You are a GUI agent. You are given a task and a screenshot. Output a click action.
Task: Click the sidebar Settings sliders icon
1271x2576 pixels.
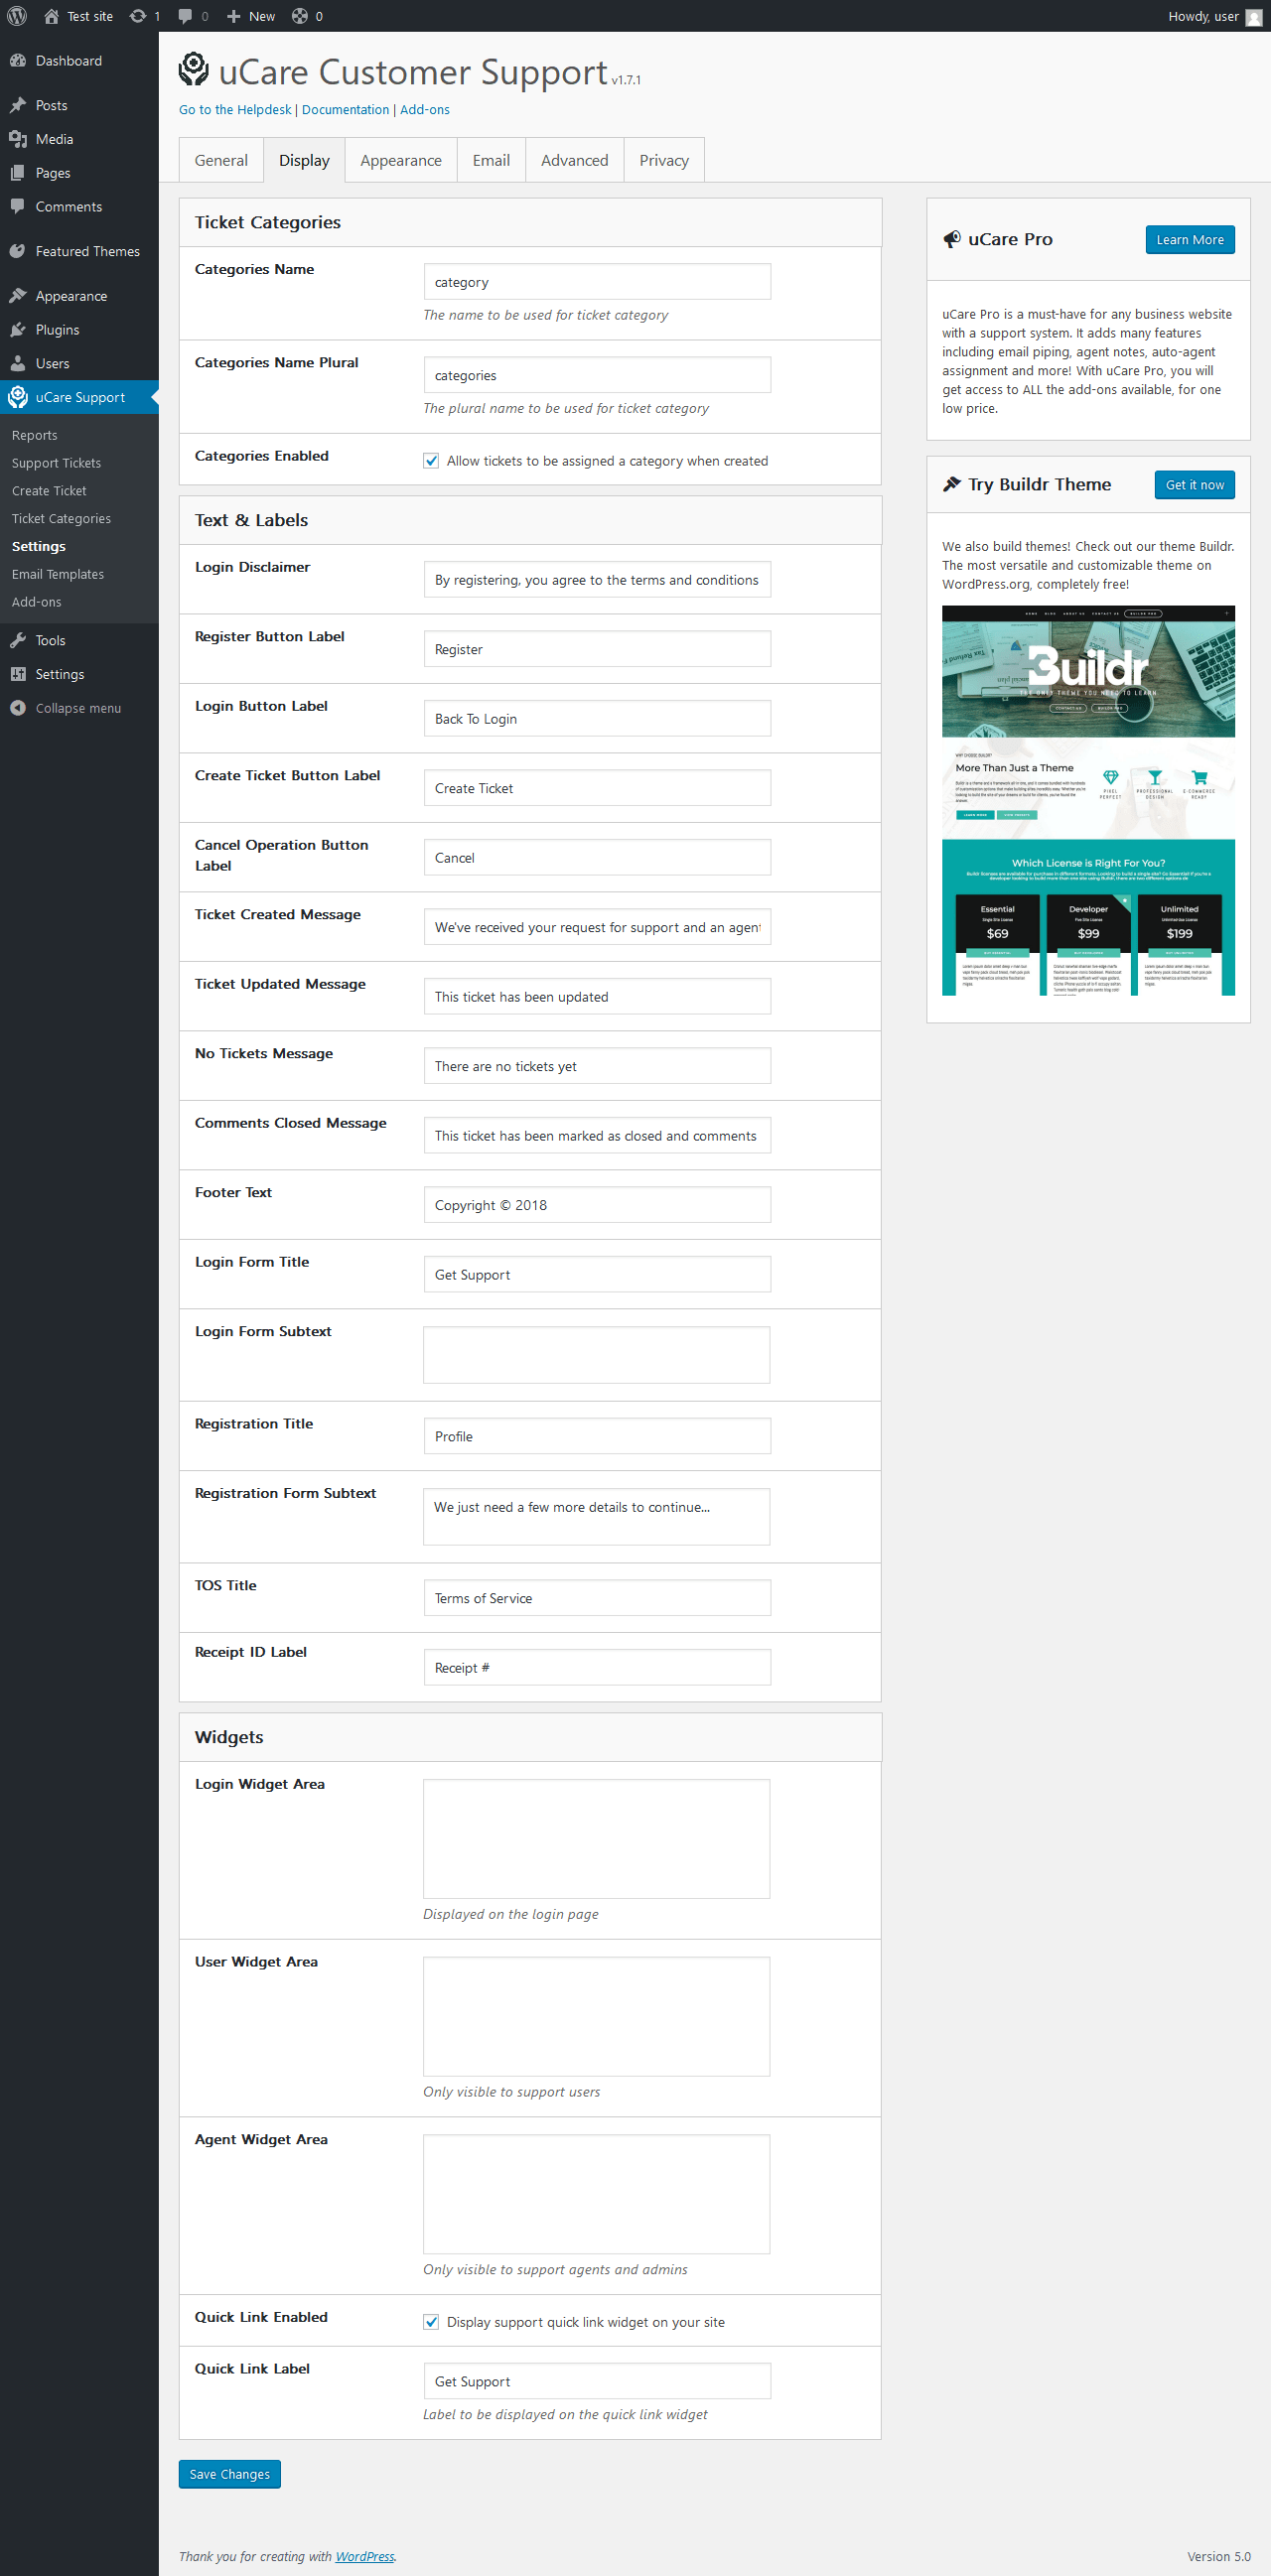(x=17, y=675)
